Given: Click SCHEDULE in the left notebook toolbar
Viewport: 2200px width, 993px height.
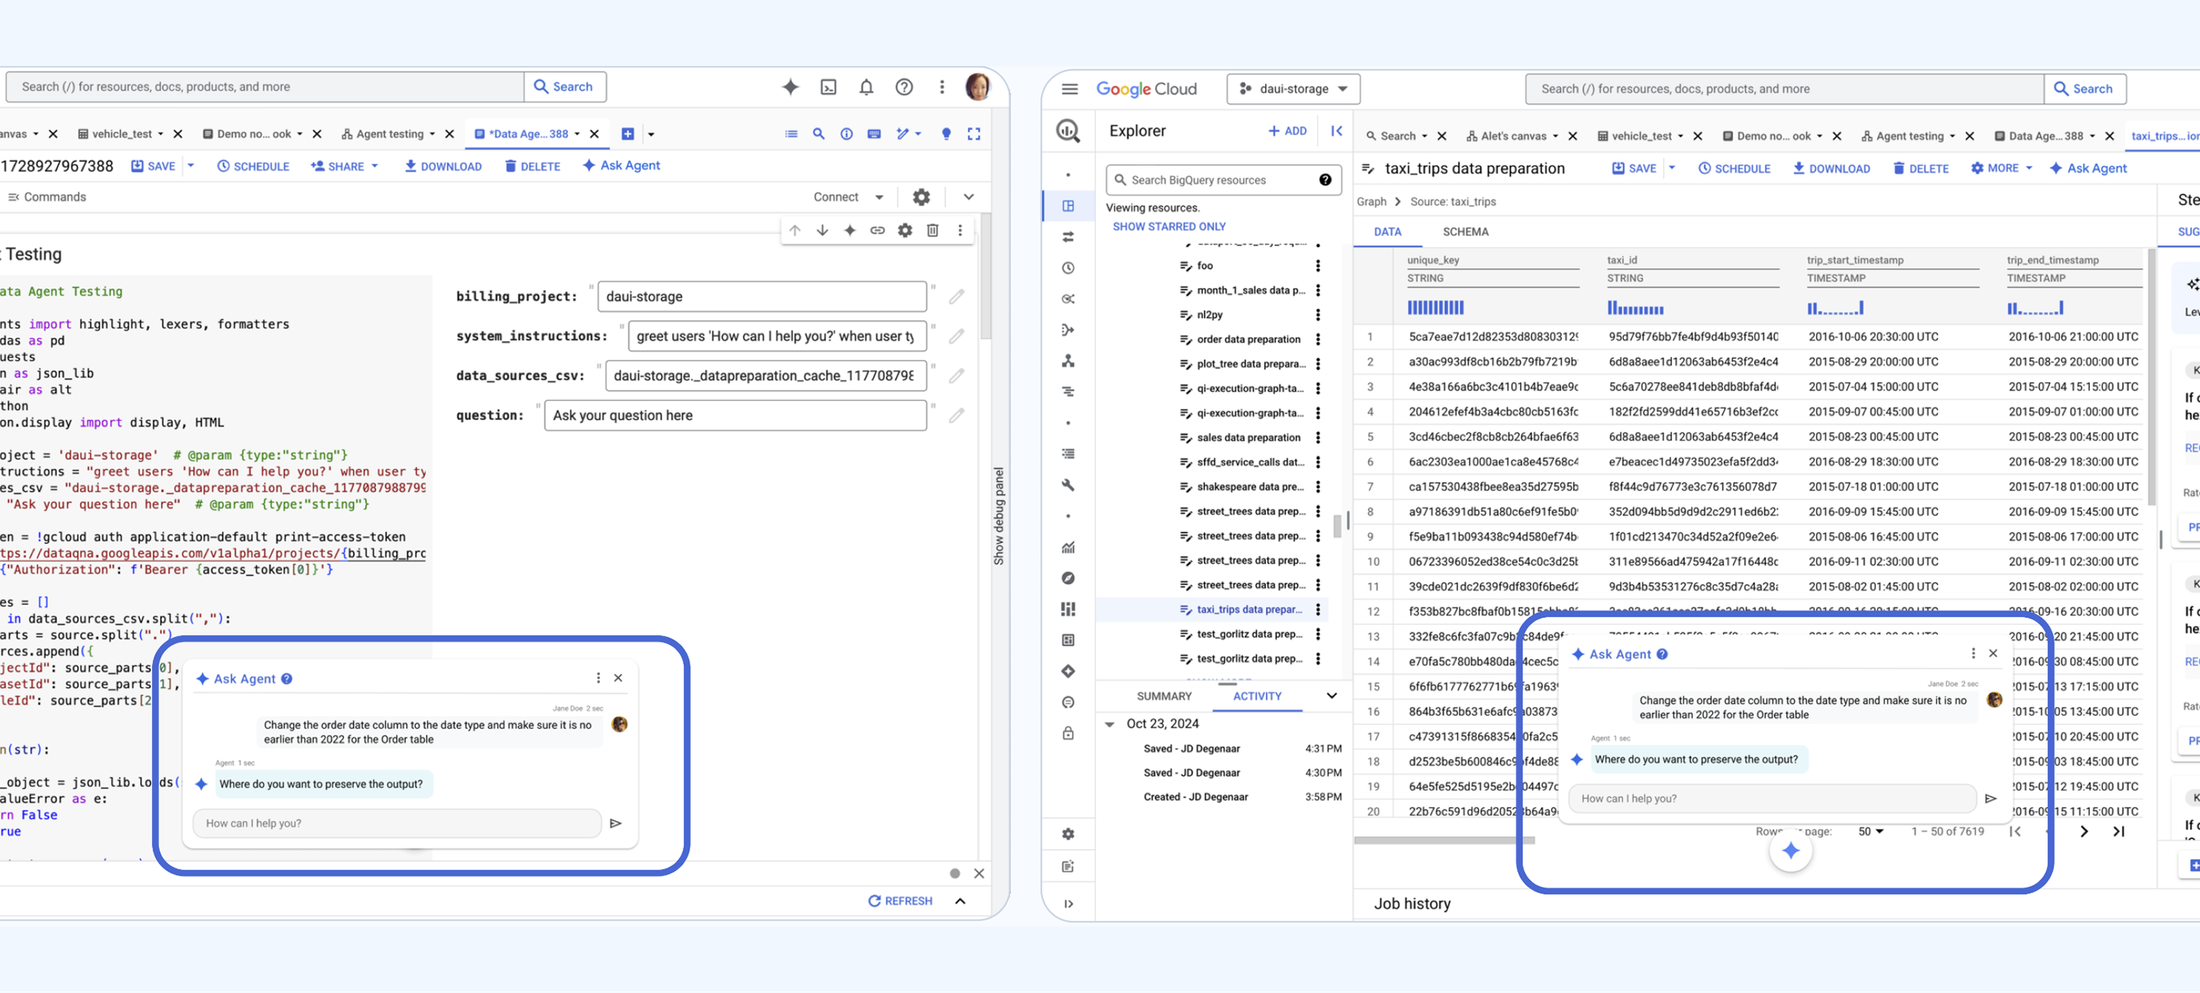Looking at the screenshot, I should point(253,166).
